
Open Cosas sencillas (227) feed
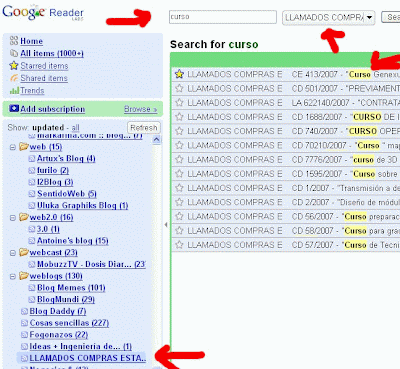click(x=69, y=323)
